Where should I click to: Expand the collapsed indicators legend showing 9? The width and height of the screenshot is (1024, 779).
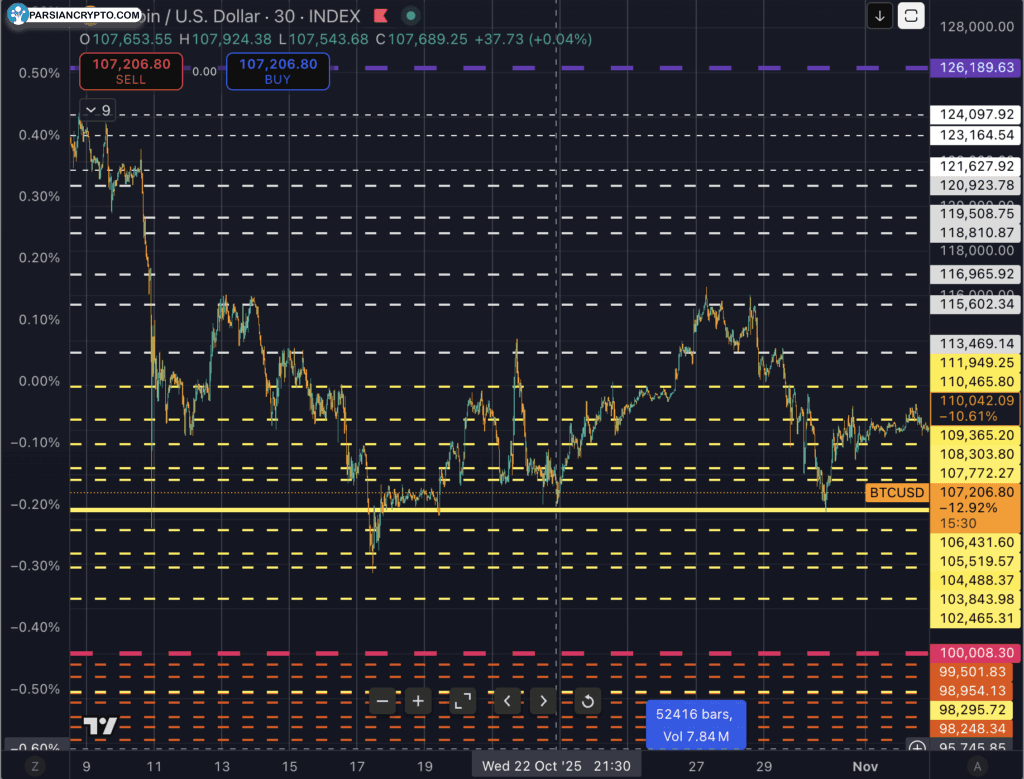(x=98, y=110)
